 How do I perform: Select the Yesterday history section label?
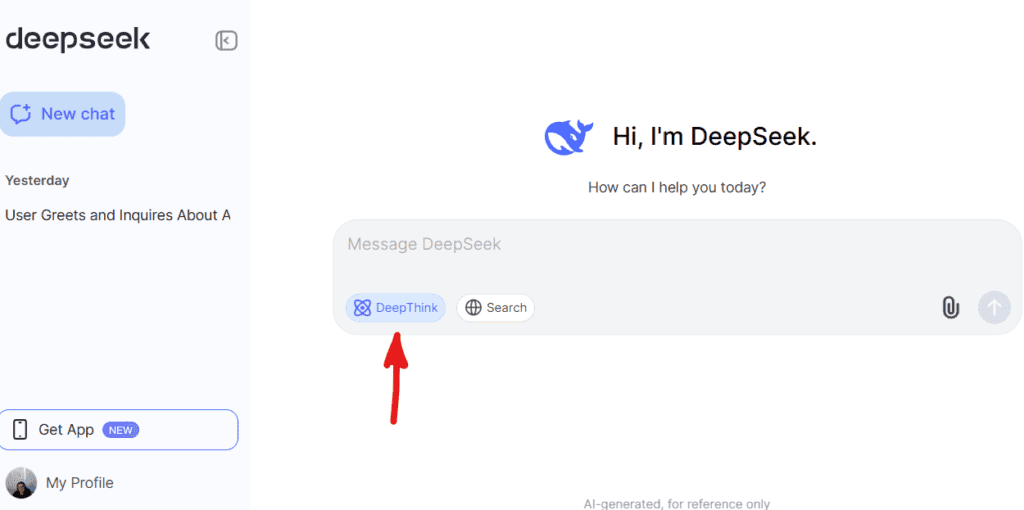coord(37,181)
